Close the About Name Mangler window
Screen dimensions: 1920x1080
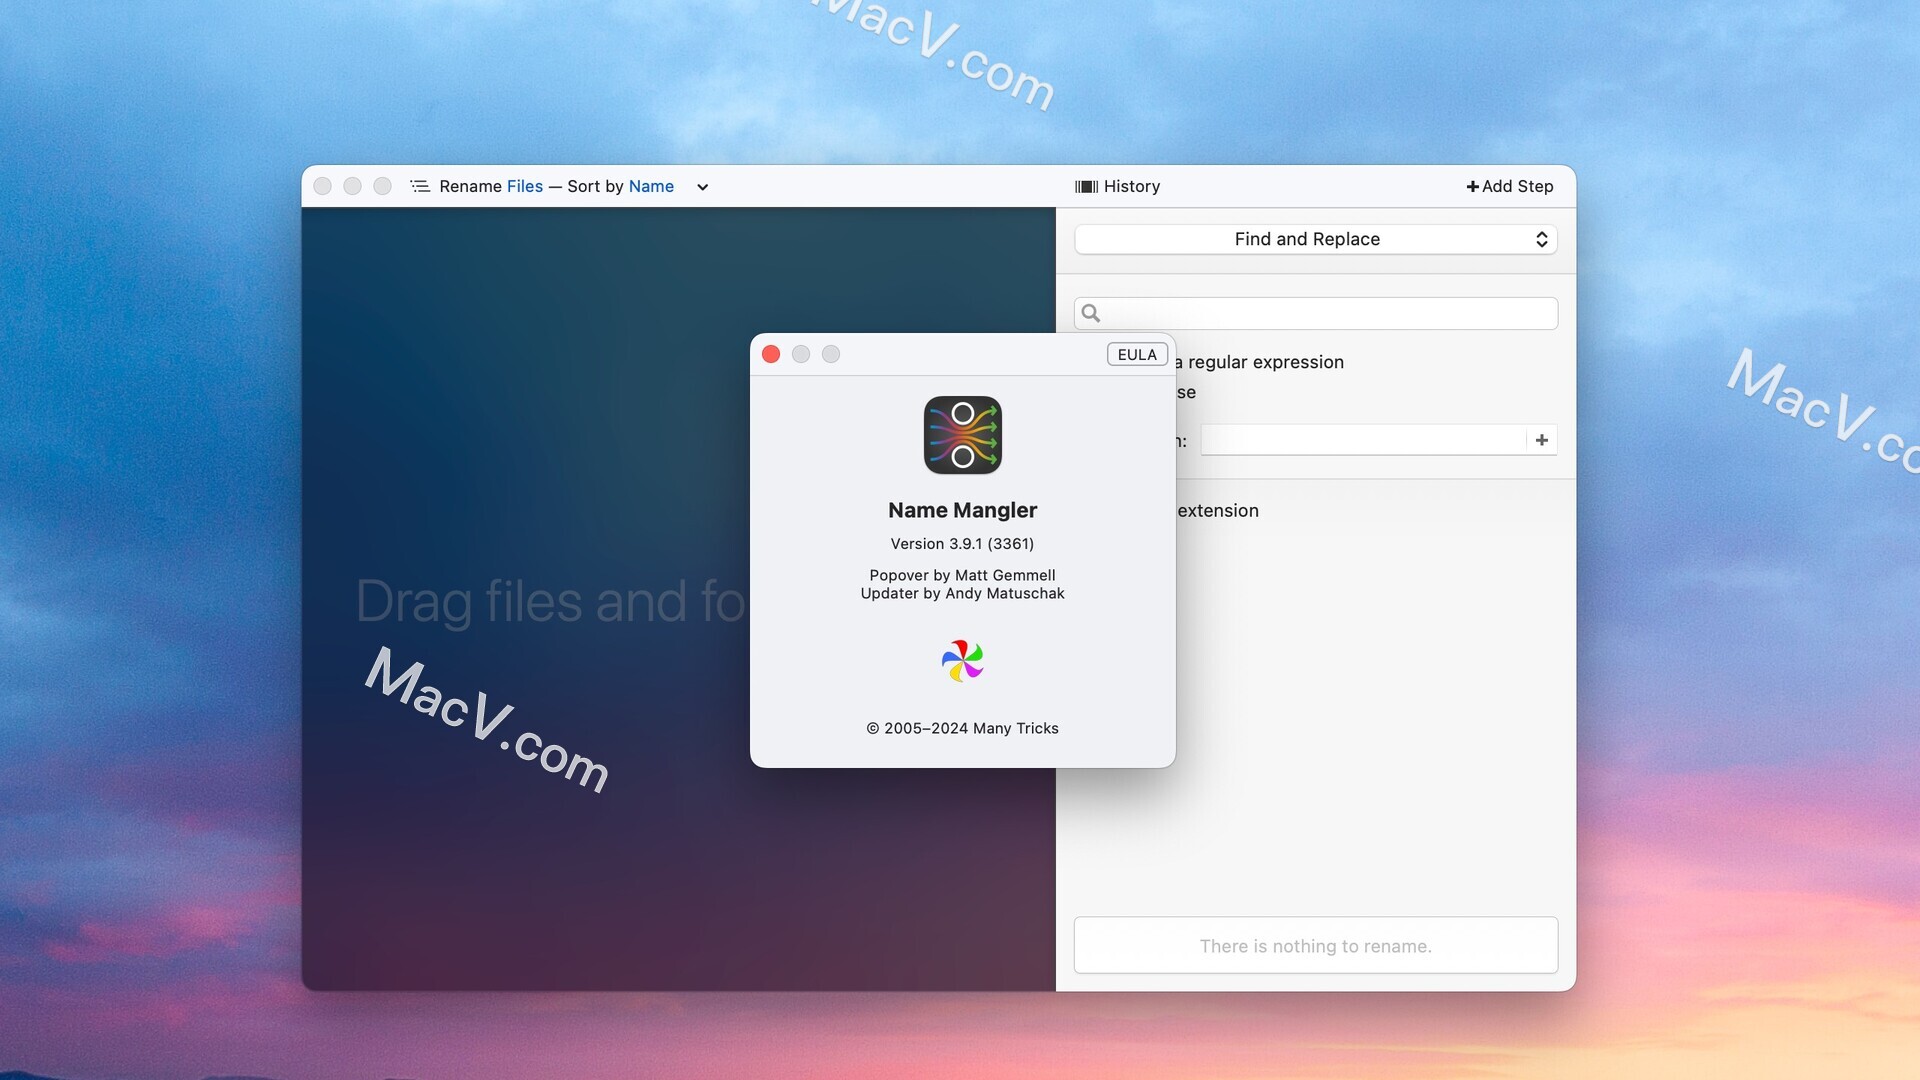771,354
